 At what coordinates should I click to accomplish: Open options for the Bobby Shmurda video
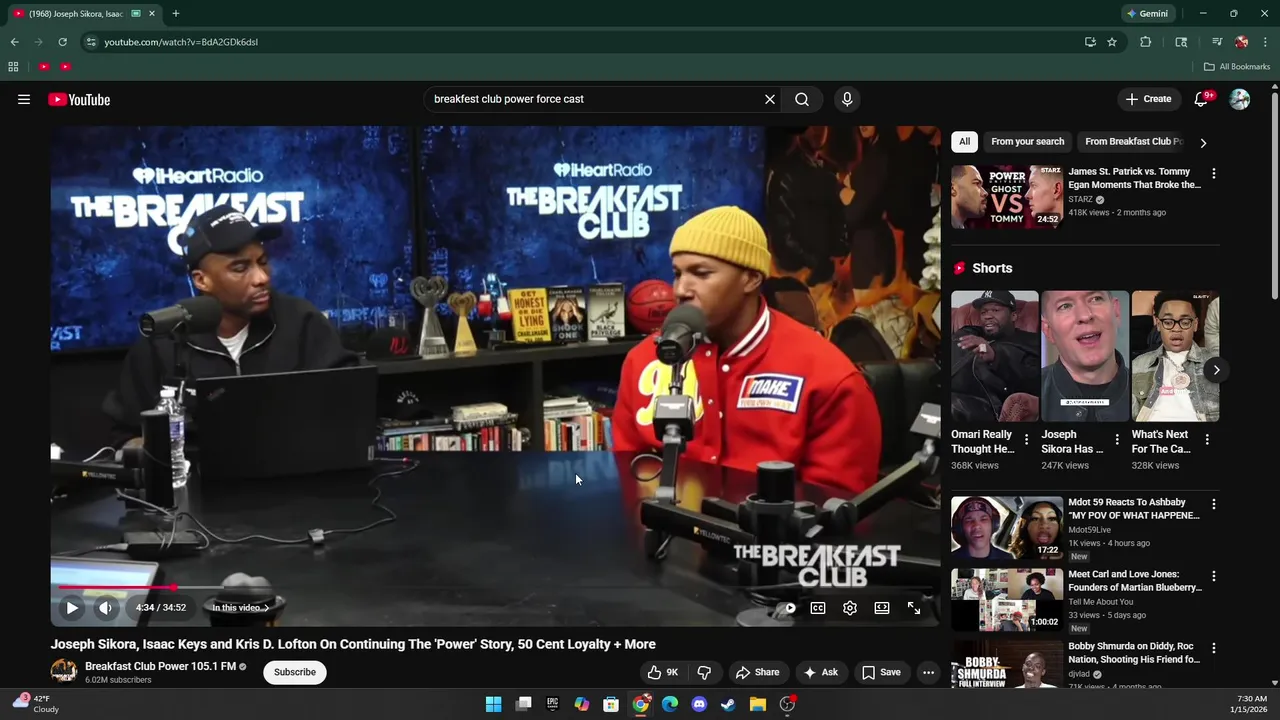(x=1214, y=649)
